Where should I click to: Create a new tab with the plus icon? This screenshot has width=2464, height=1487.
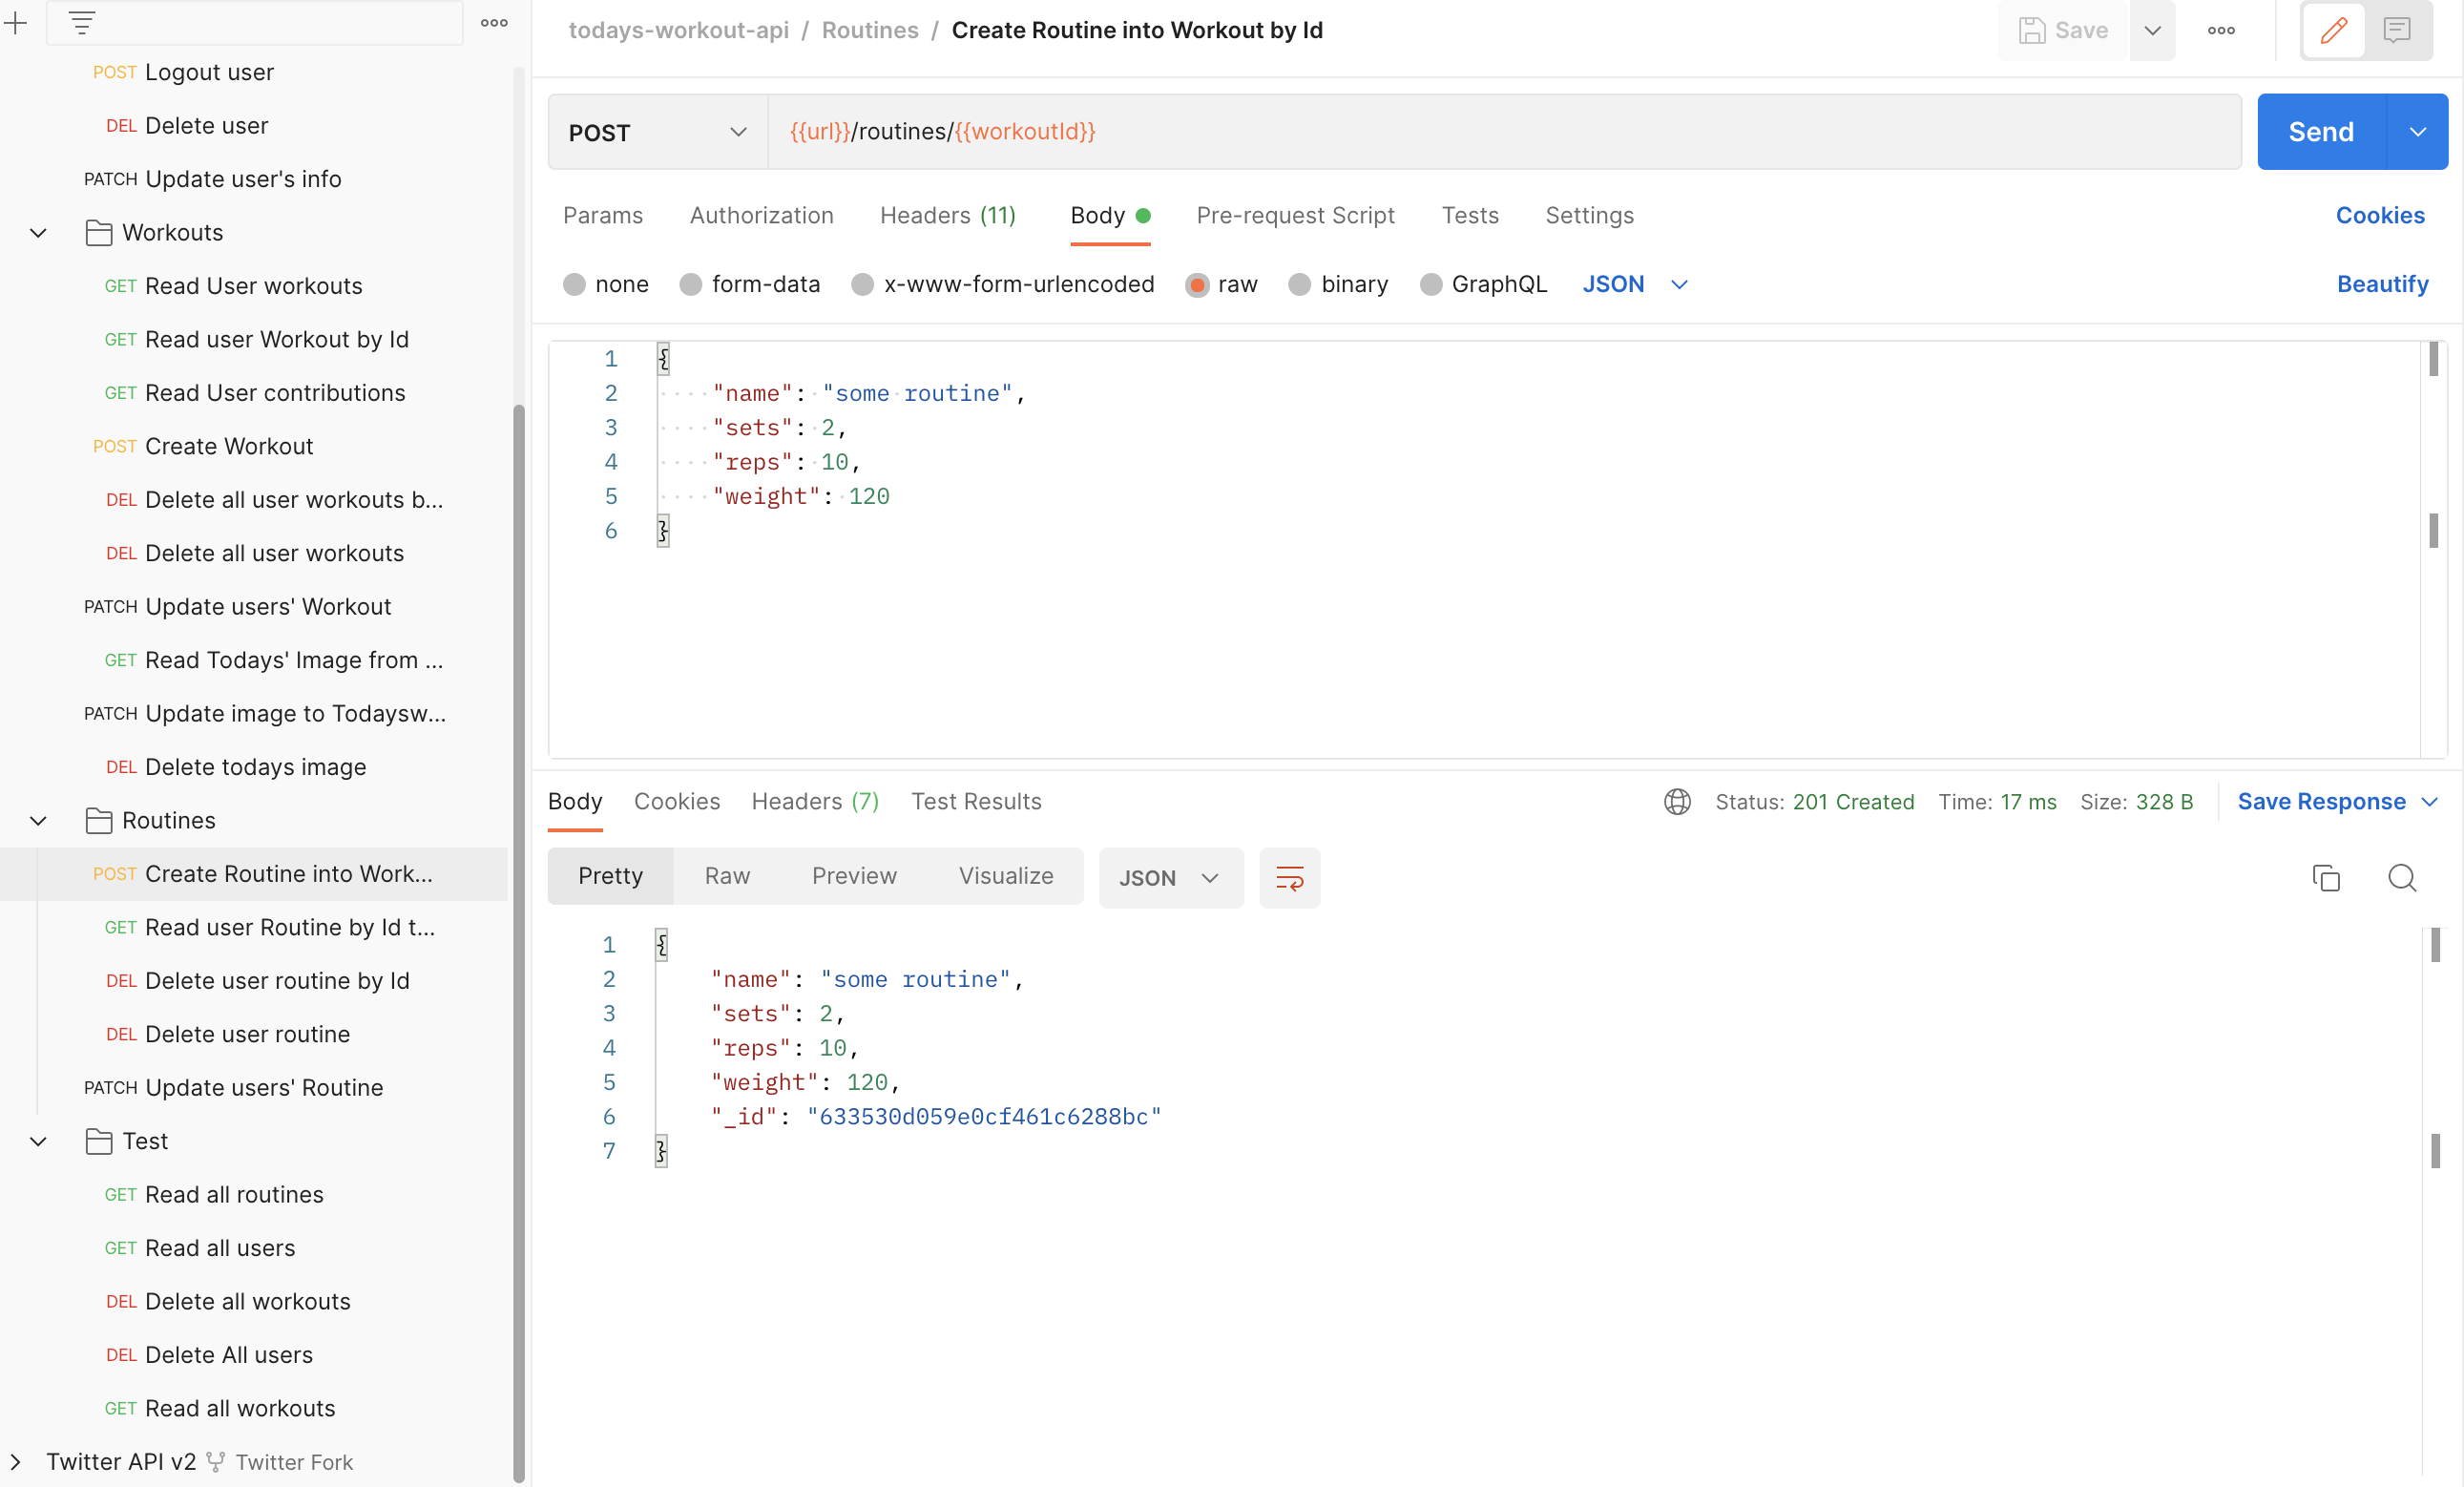point(16,22)
